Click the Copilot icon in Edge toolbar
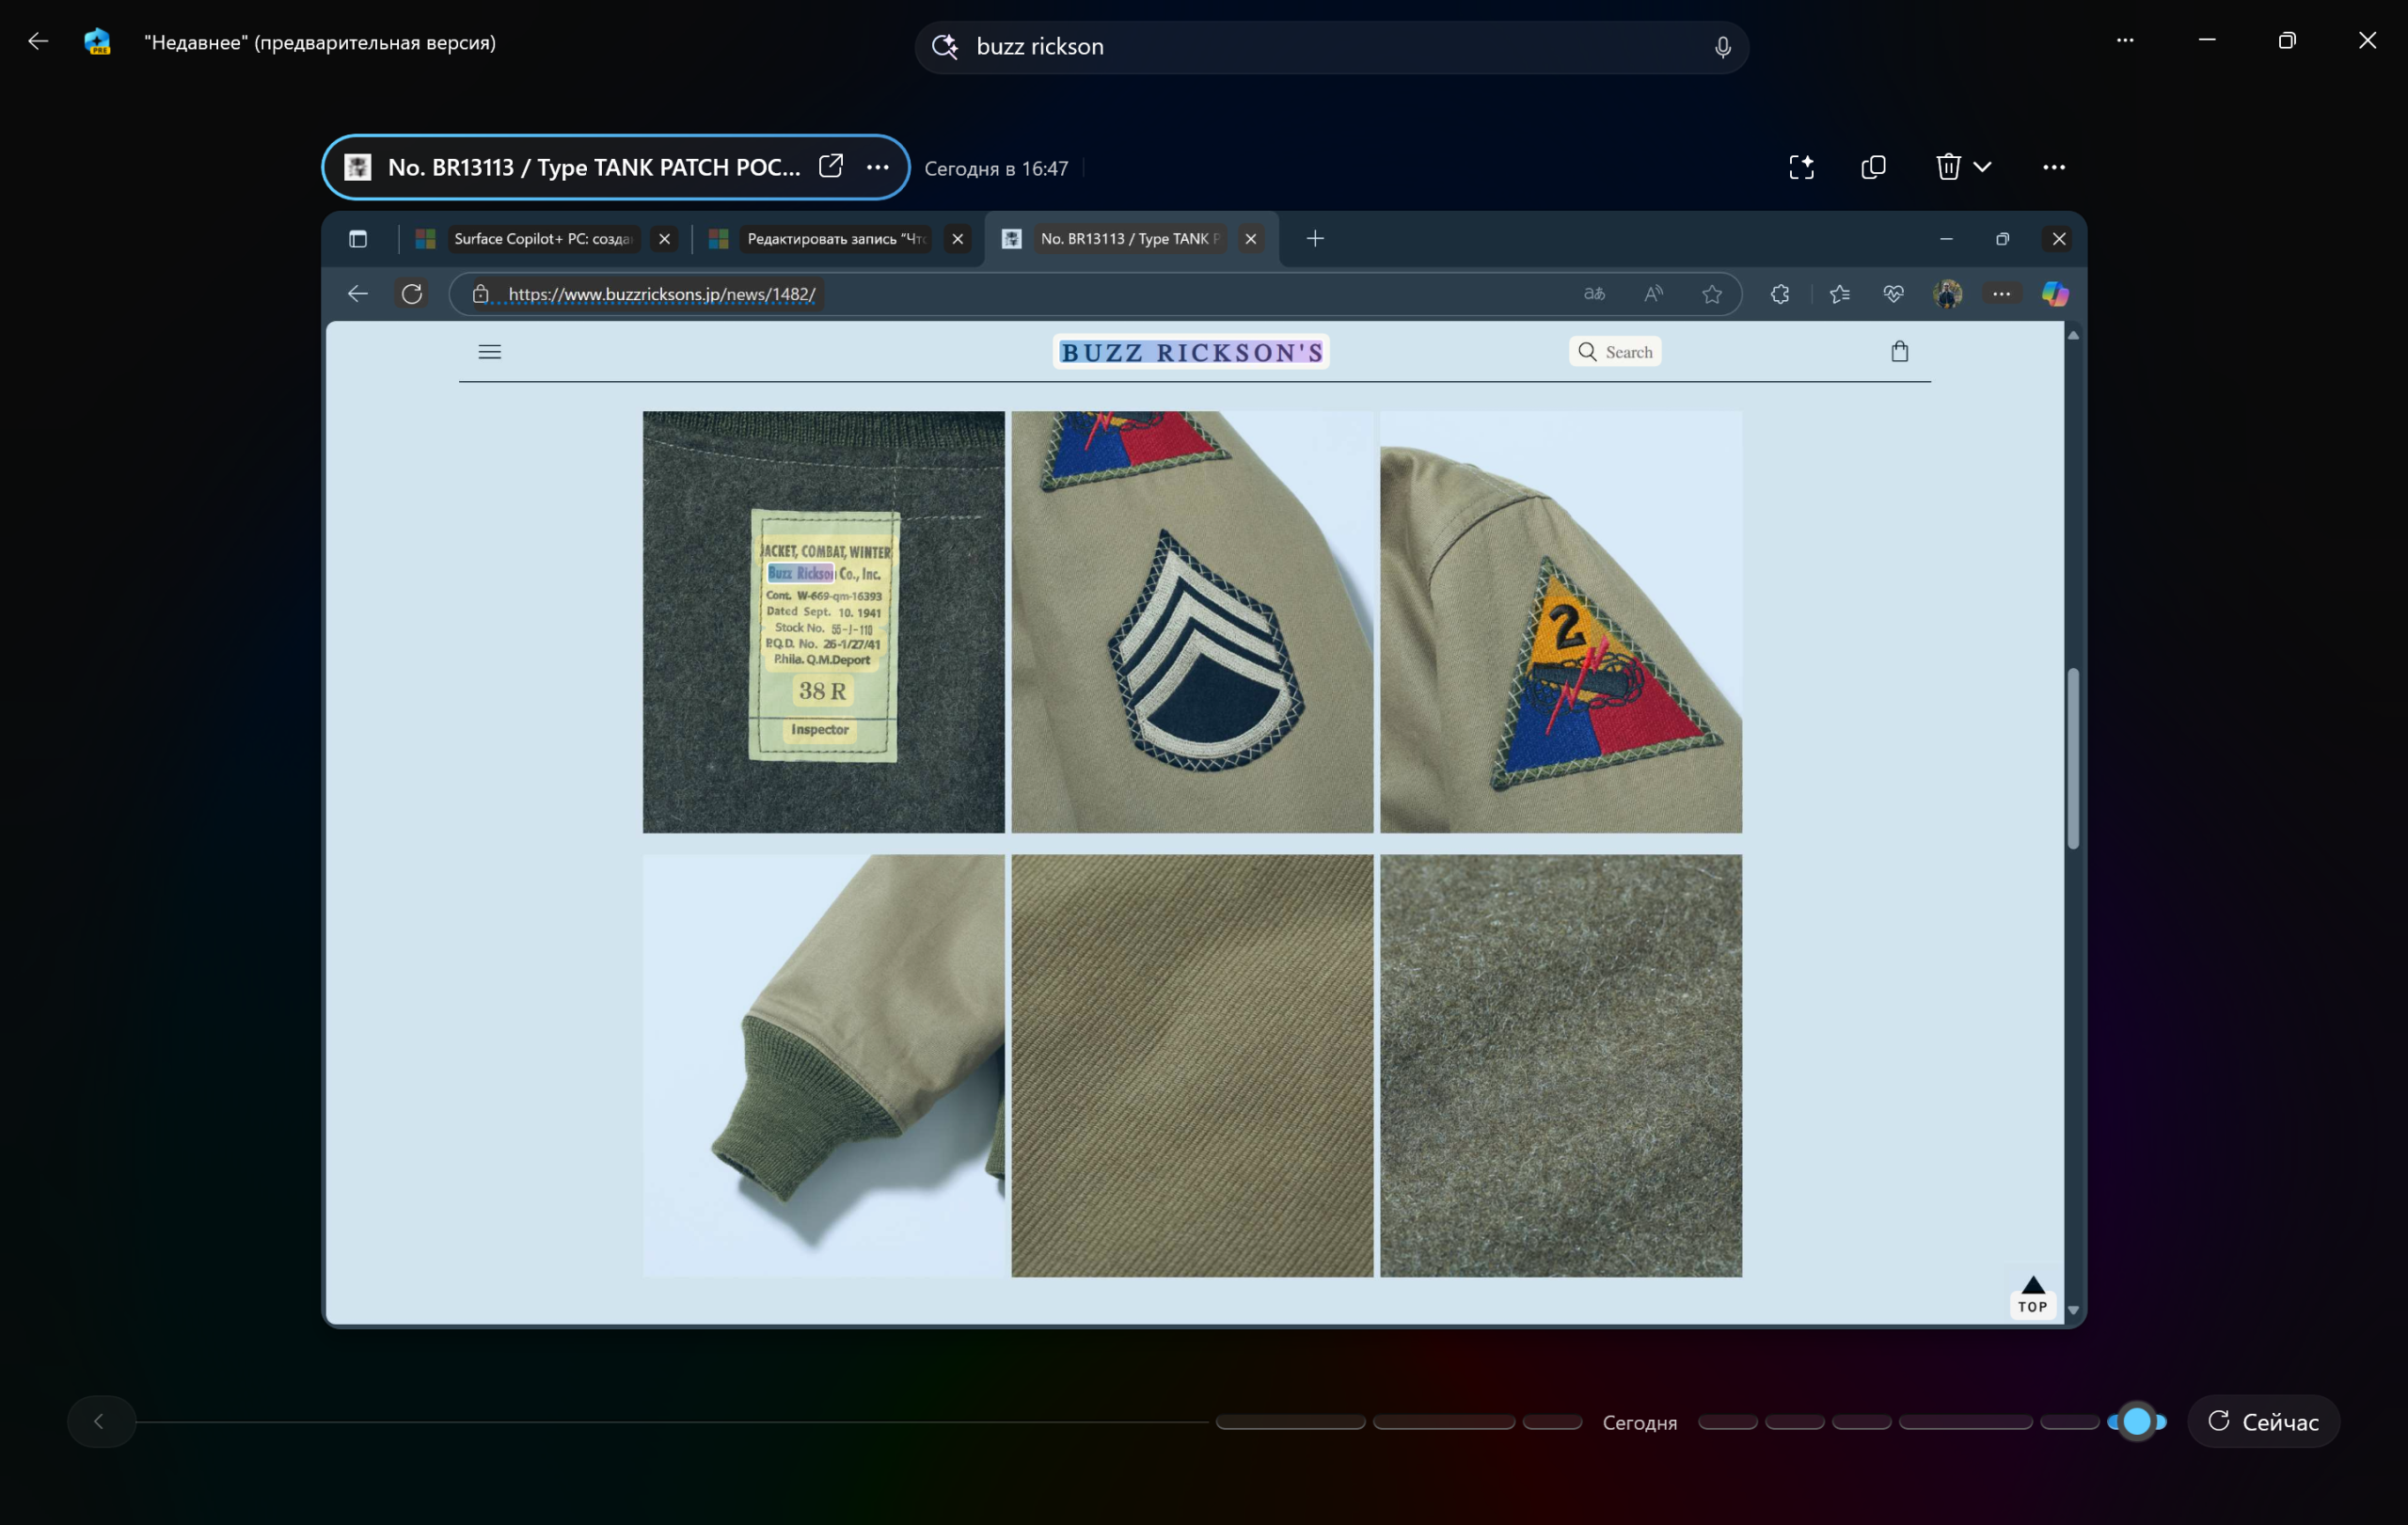Screen dimensions: 2408x1525 point(2054,294)
